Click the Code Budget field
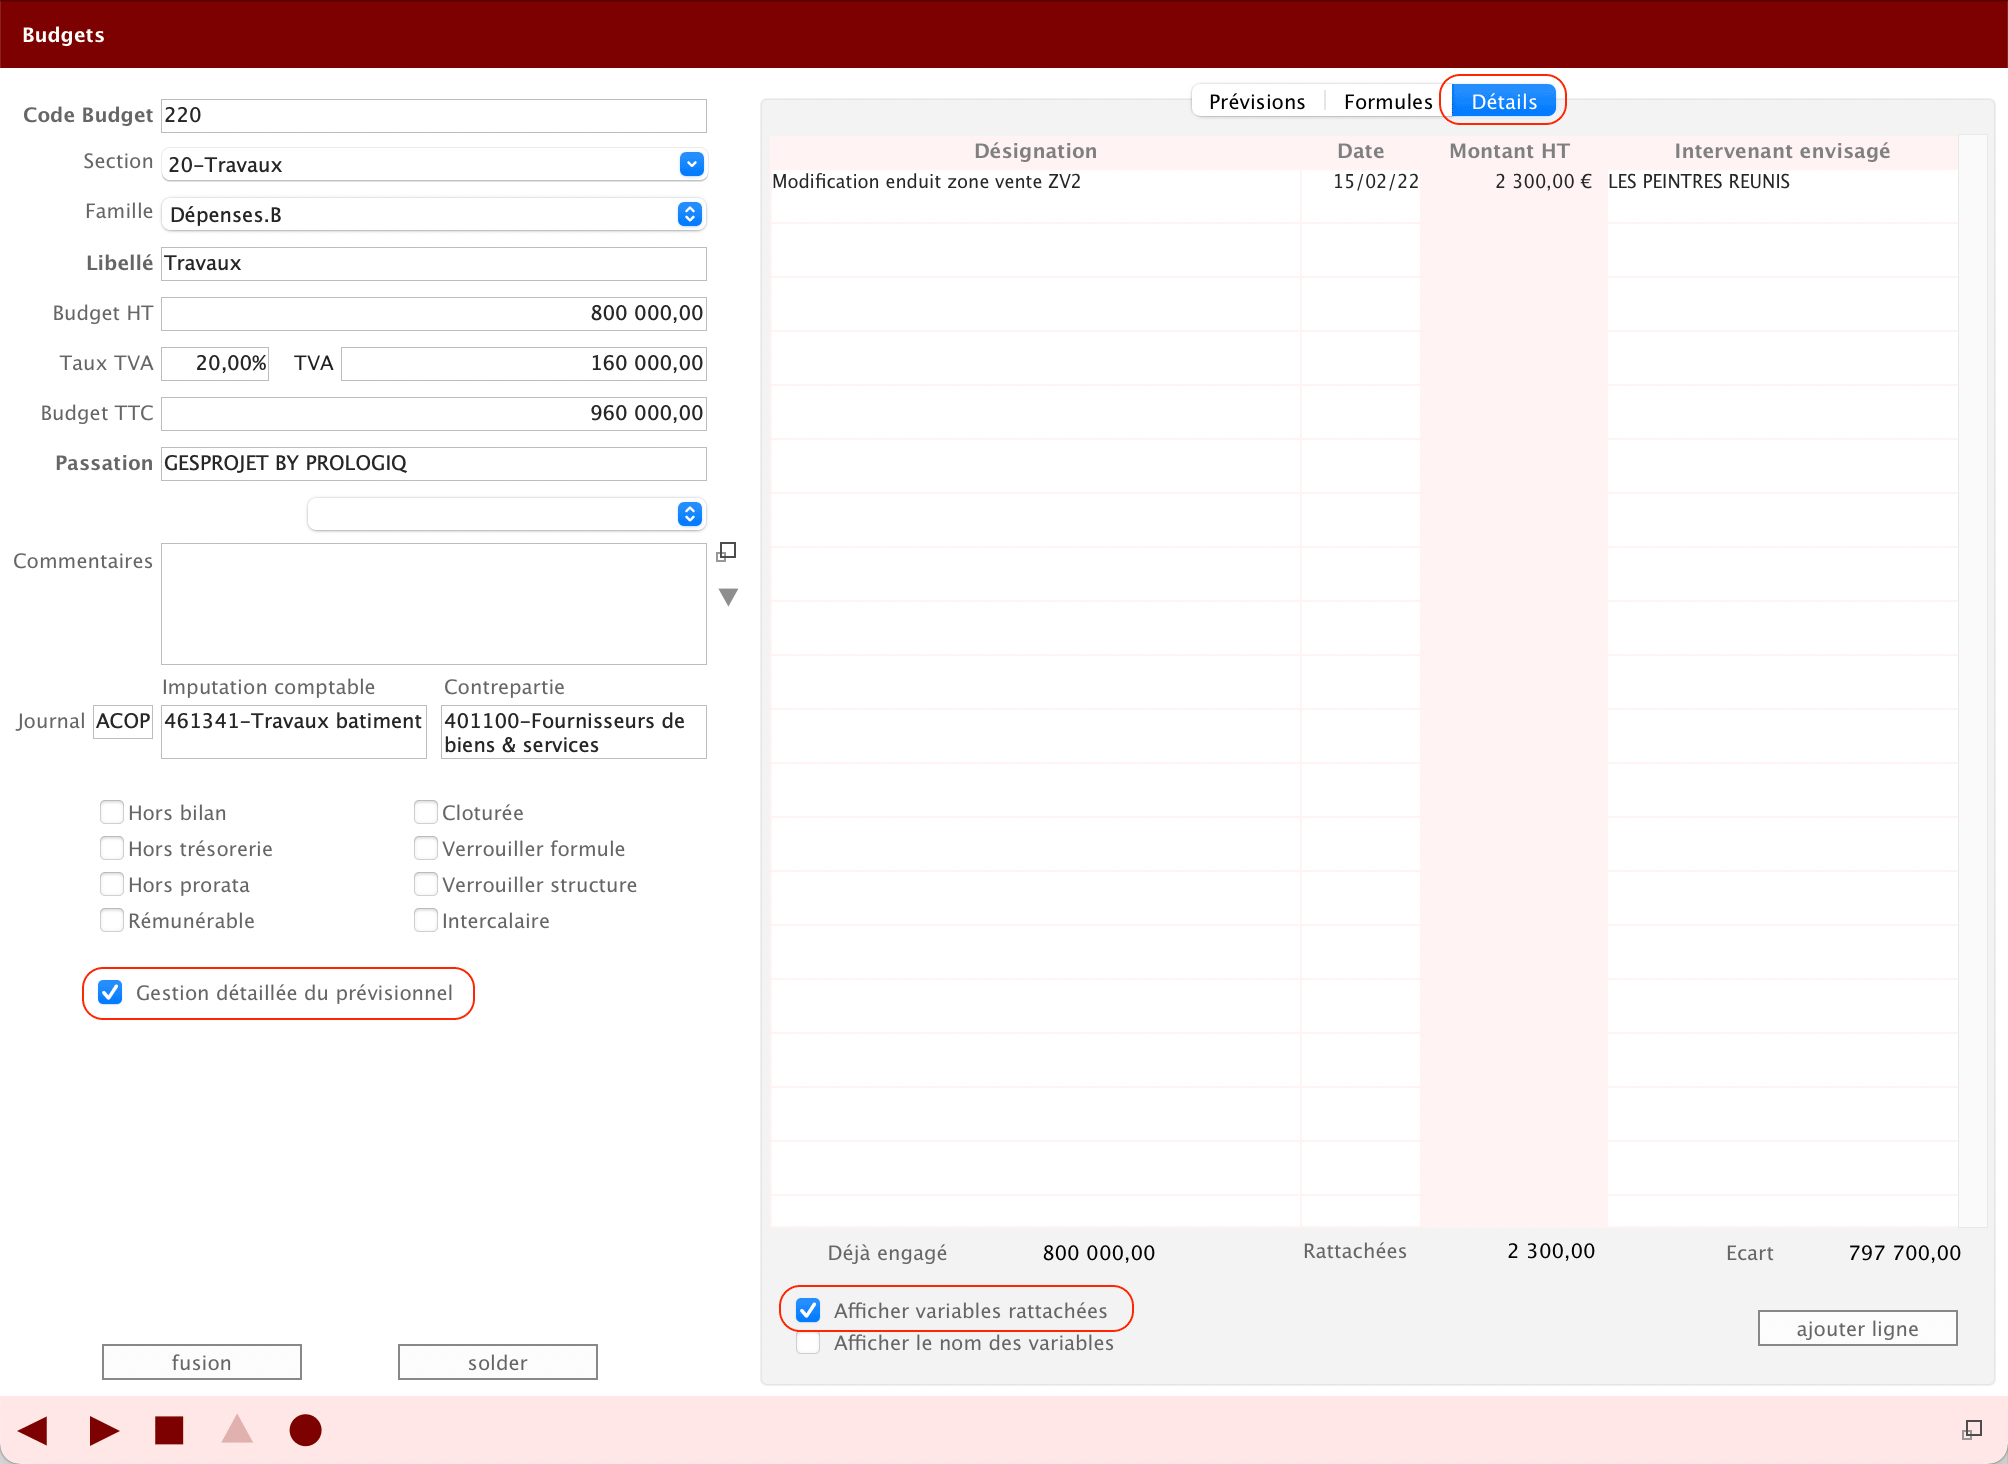 coord(434,115)
